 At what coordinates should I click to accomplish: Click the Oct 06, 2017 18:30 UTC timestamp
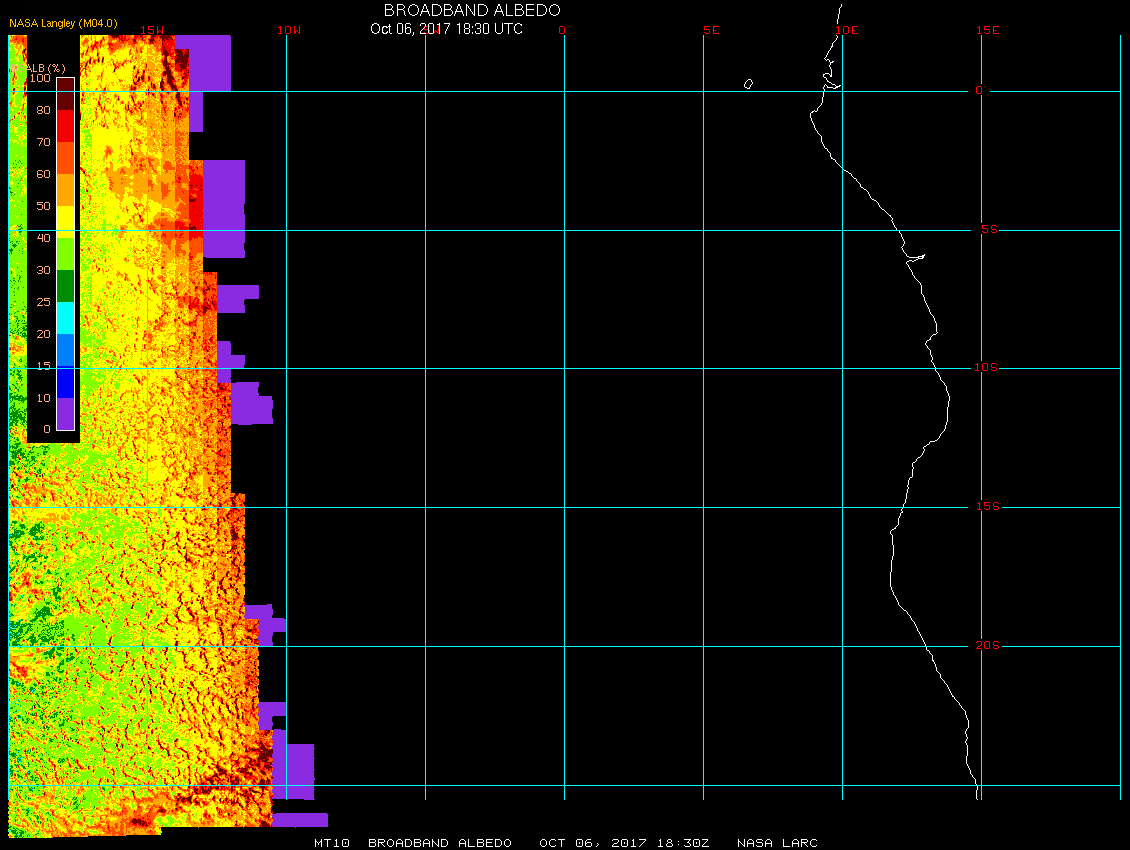pos(446,29)
